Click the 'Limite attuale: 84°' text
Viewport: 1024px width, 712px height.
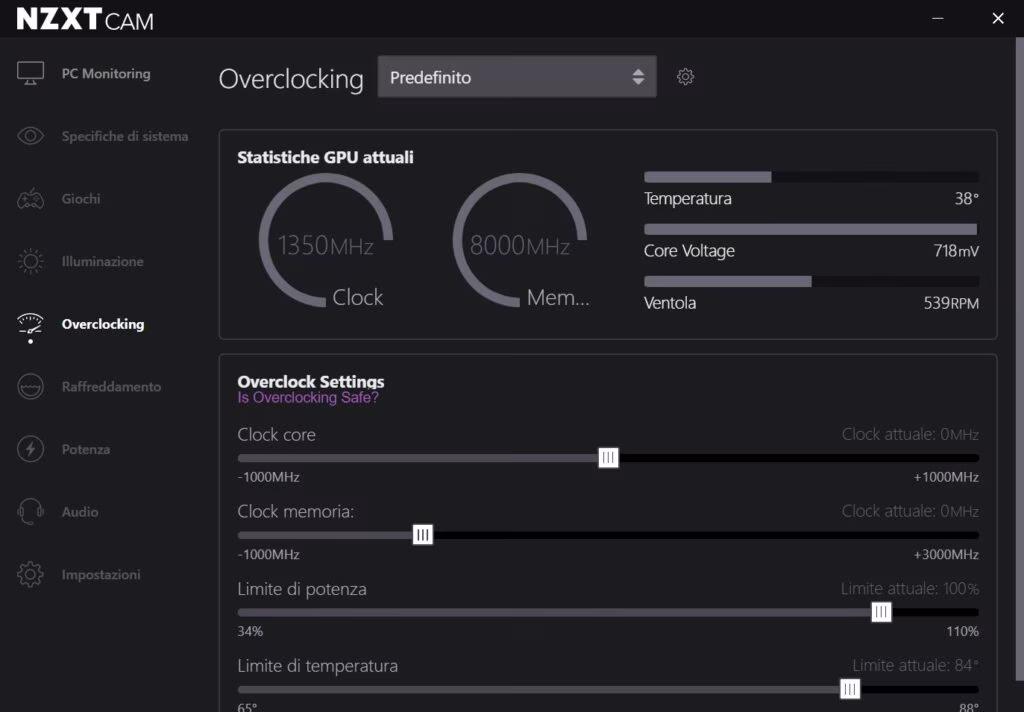(x=915, y=666)
